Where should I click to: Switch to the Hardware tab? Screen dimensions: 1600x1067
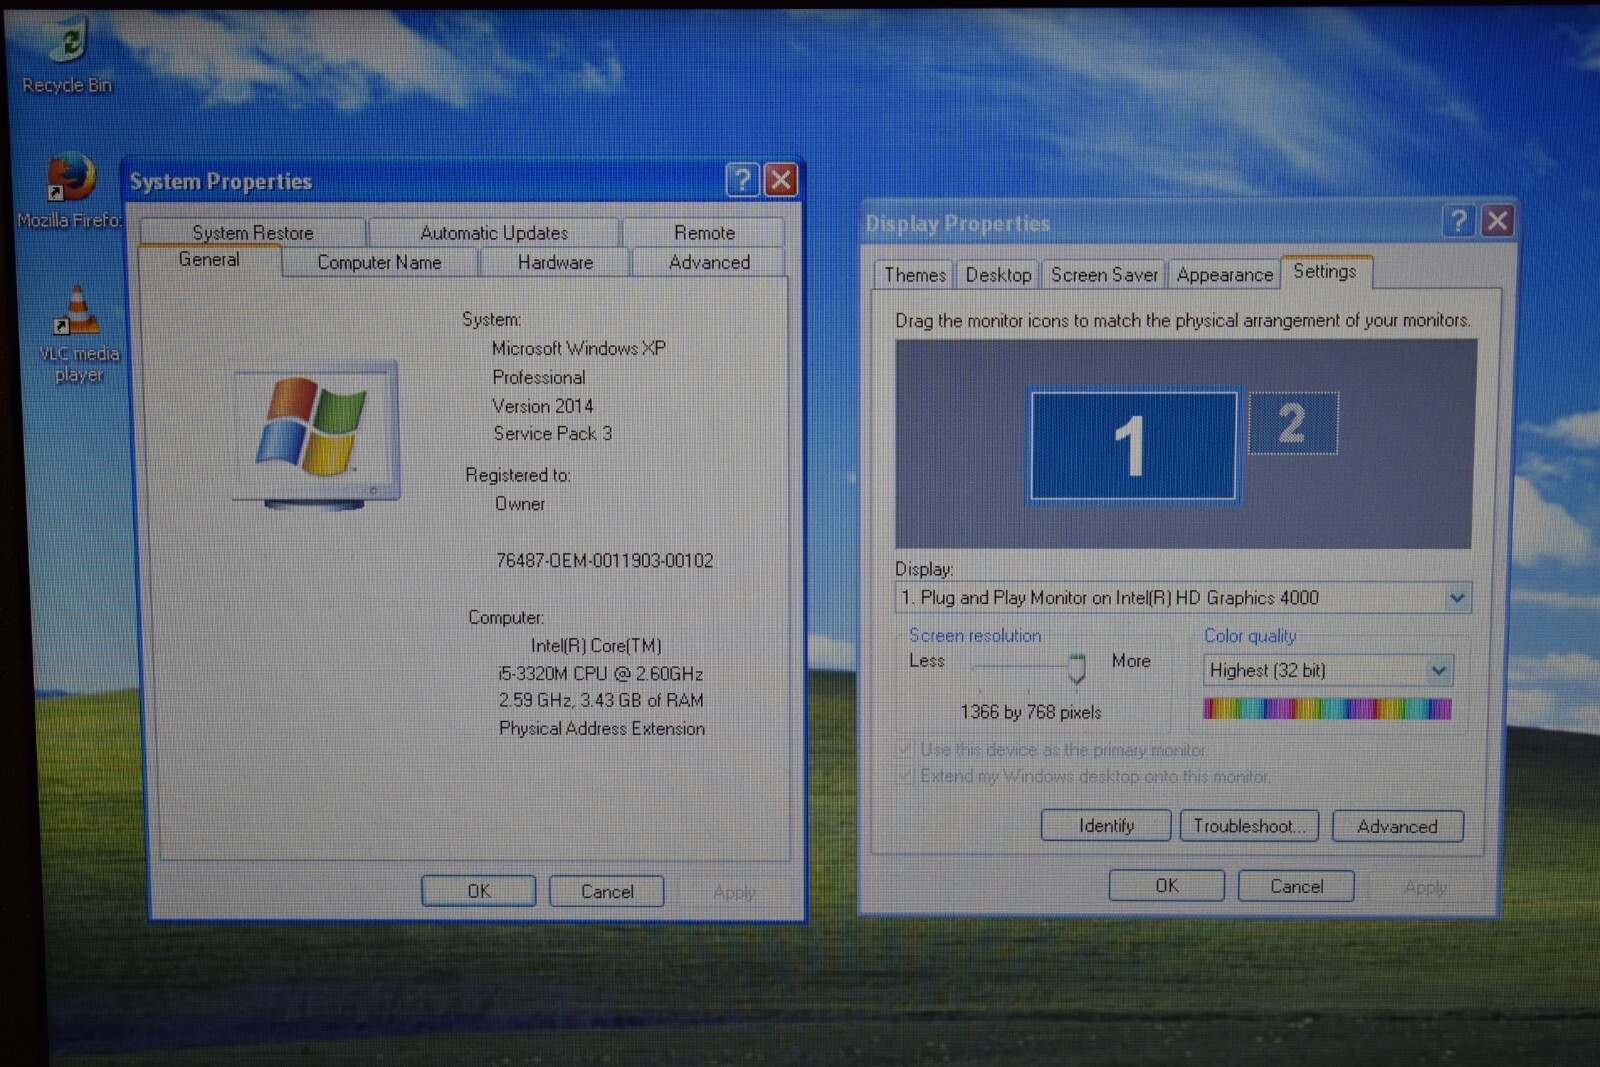click(555, 262)
